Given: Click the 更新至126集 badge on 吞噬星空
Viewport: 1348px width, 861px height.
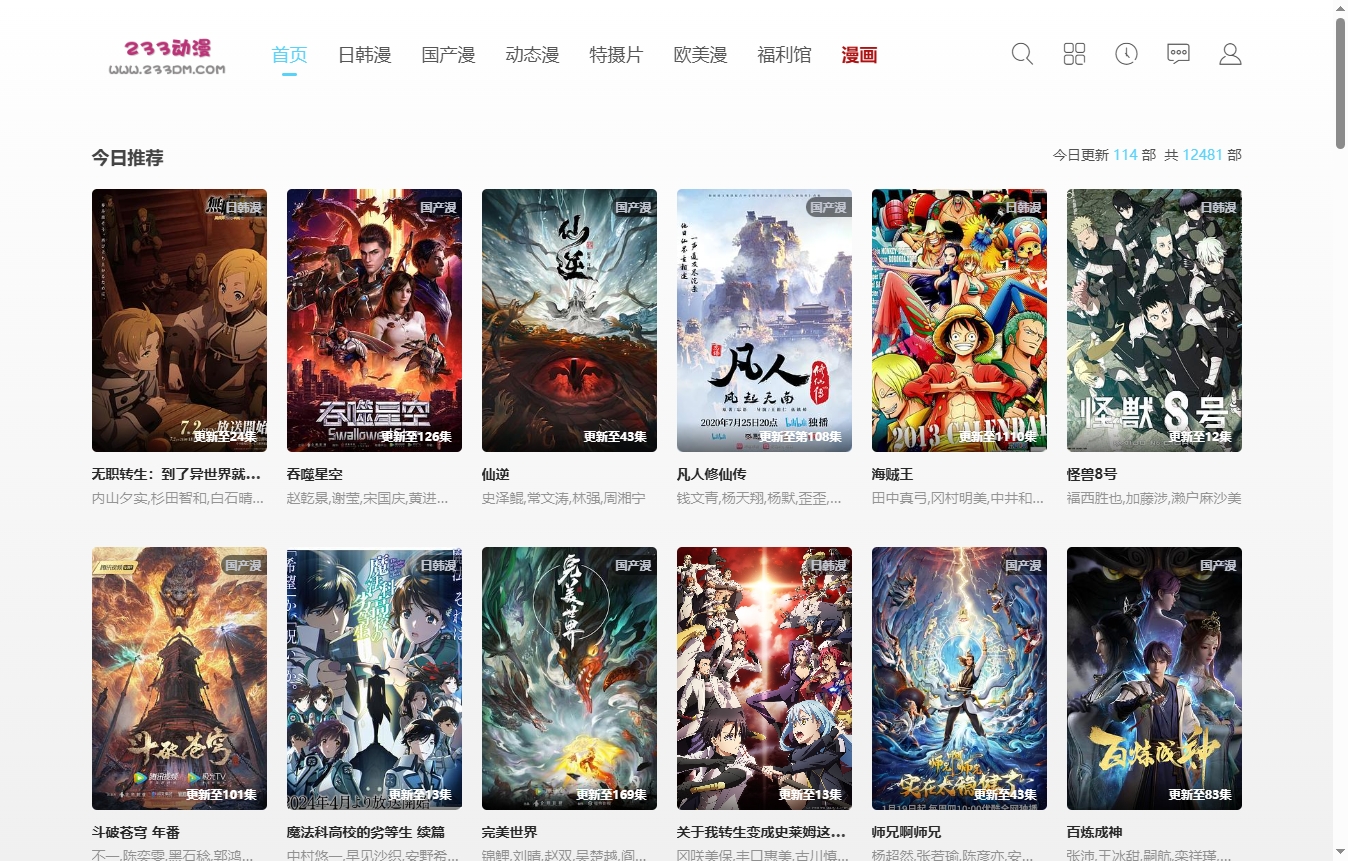Looking at the screenshot, I should [416, 437].
